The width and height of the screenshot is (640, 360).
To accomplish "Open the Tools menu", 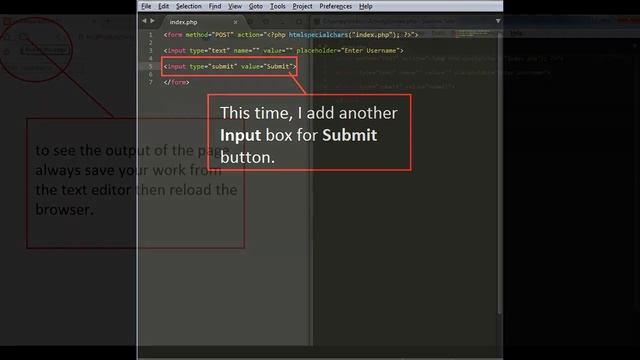I will 278,6.
